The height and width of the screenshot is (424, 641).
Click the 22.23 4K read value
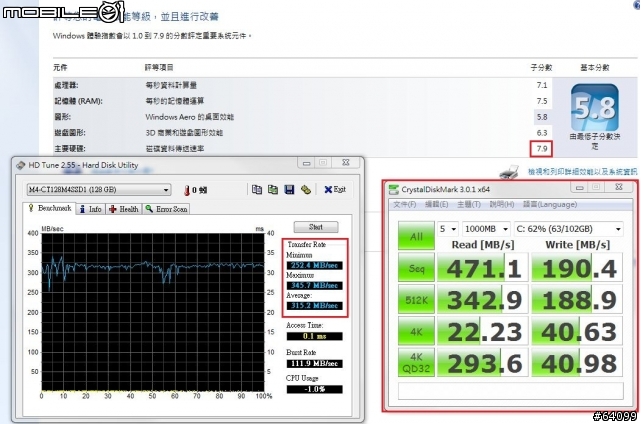483,332
